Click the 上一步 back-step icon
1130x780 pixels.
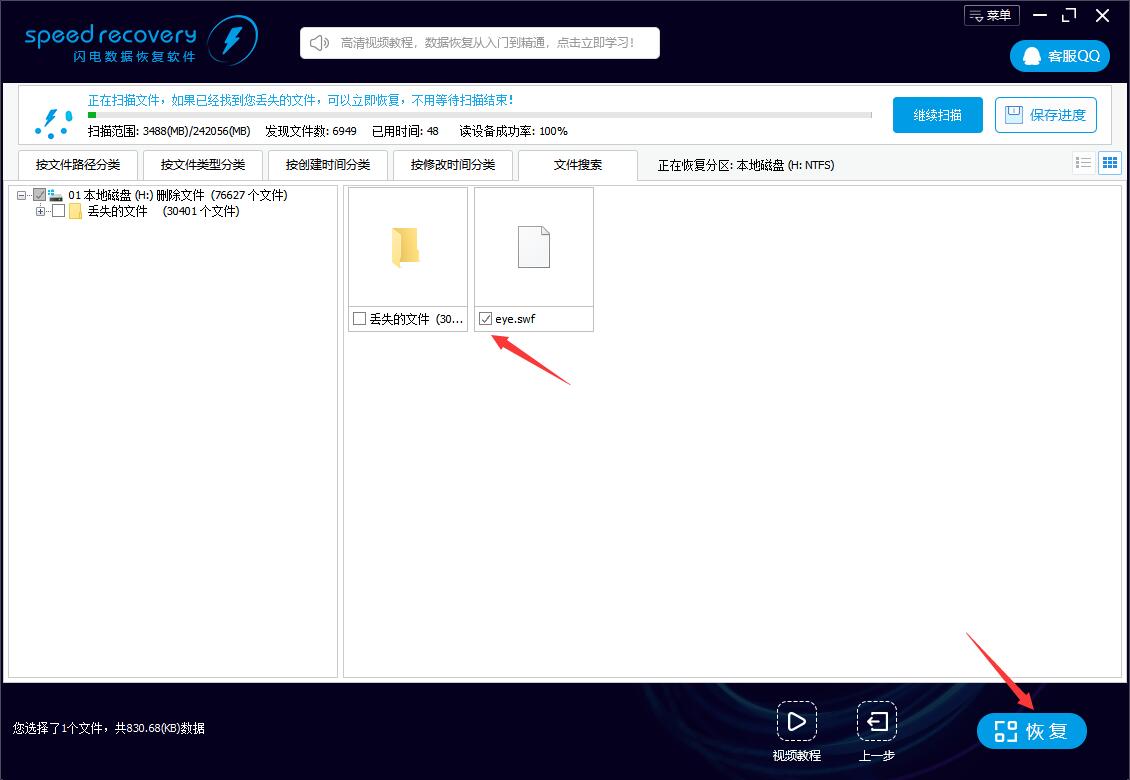tap(876, 722)
